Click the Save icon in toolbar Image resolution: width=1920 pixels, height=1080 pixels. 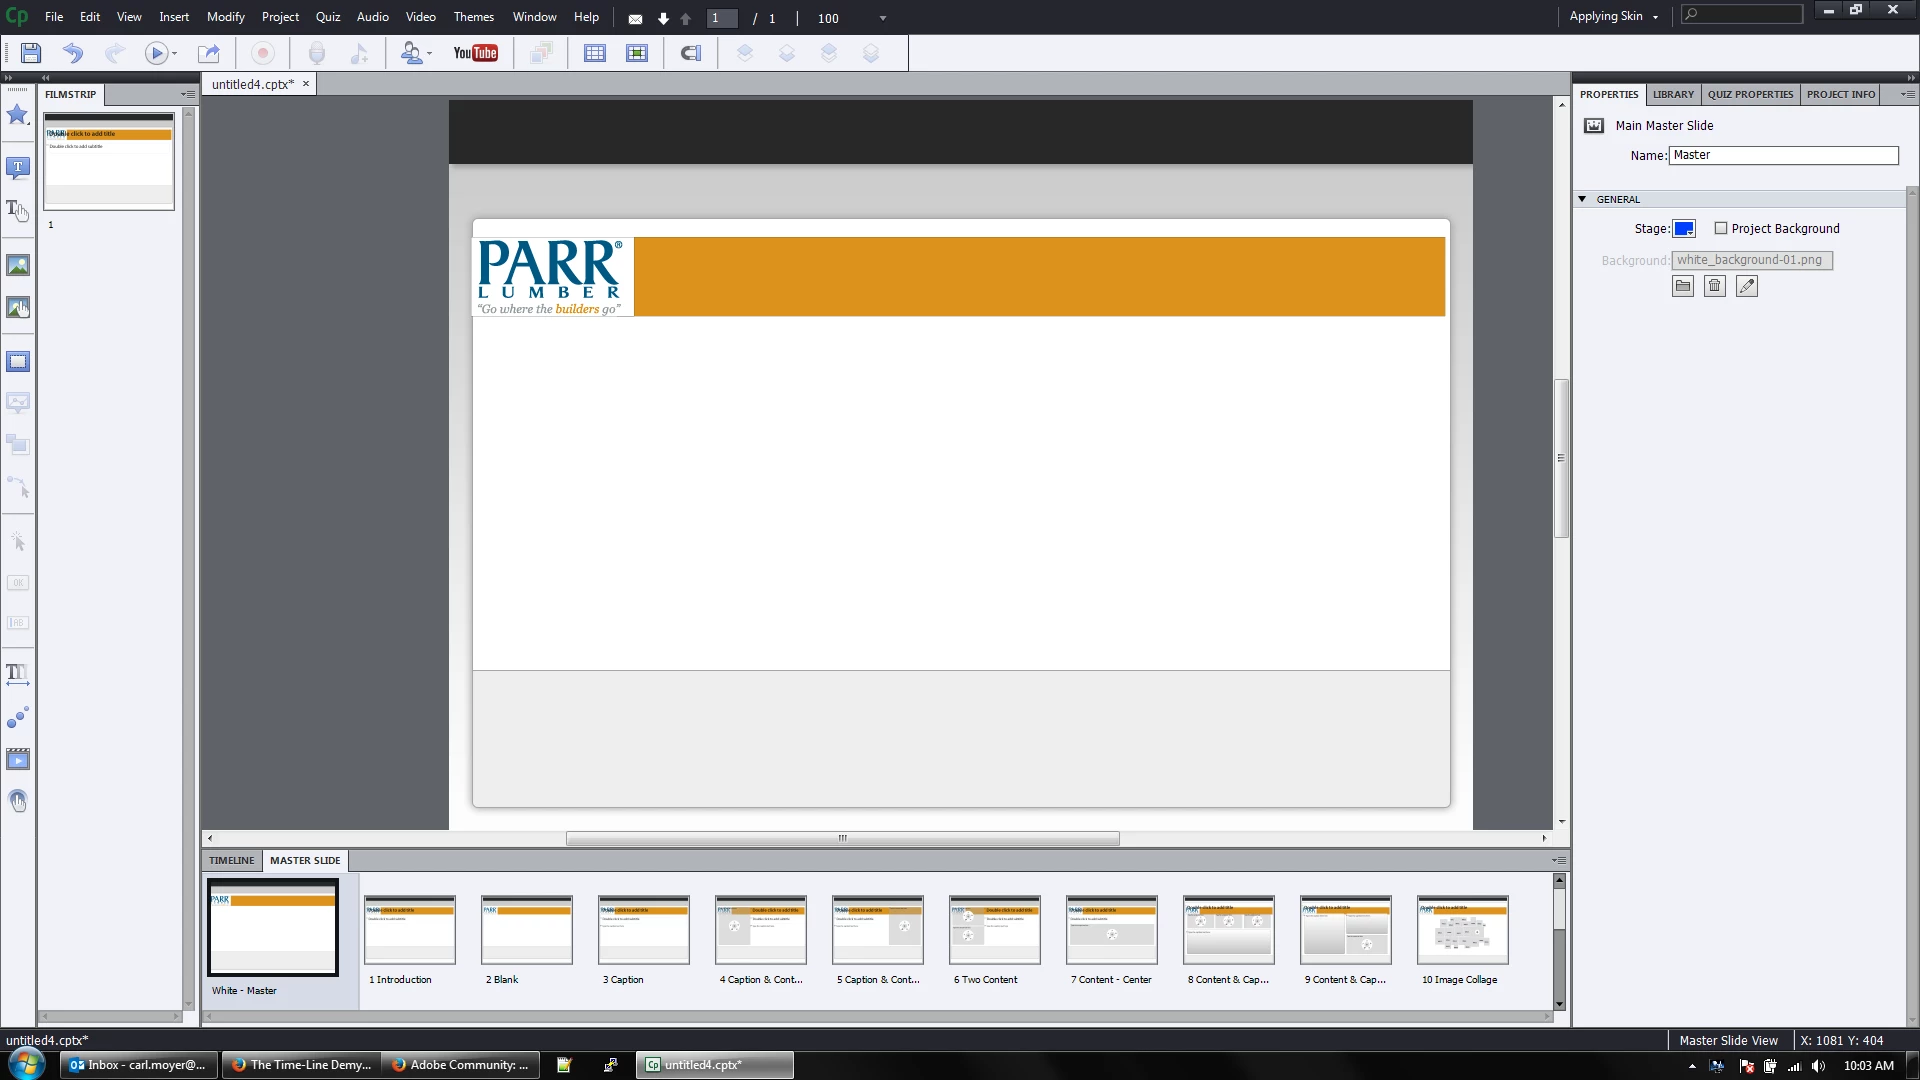(x=30, y=54)
